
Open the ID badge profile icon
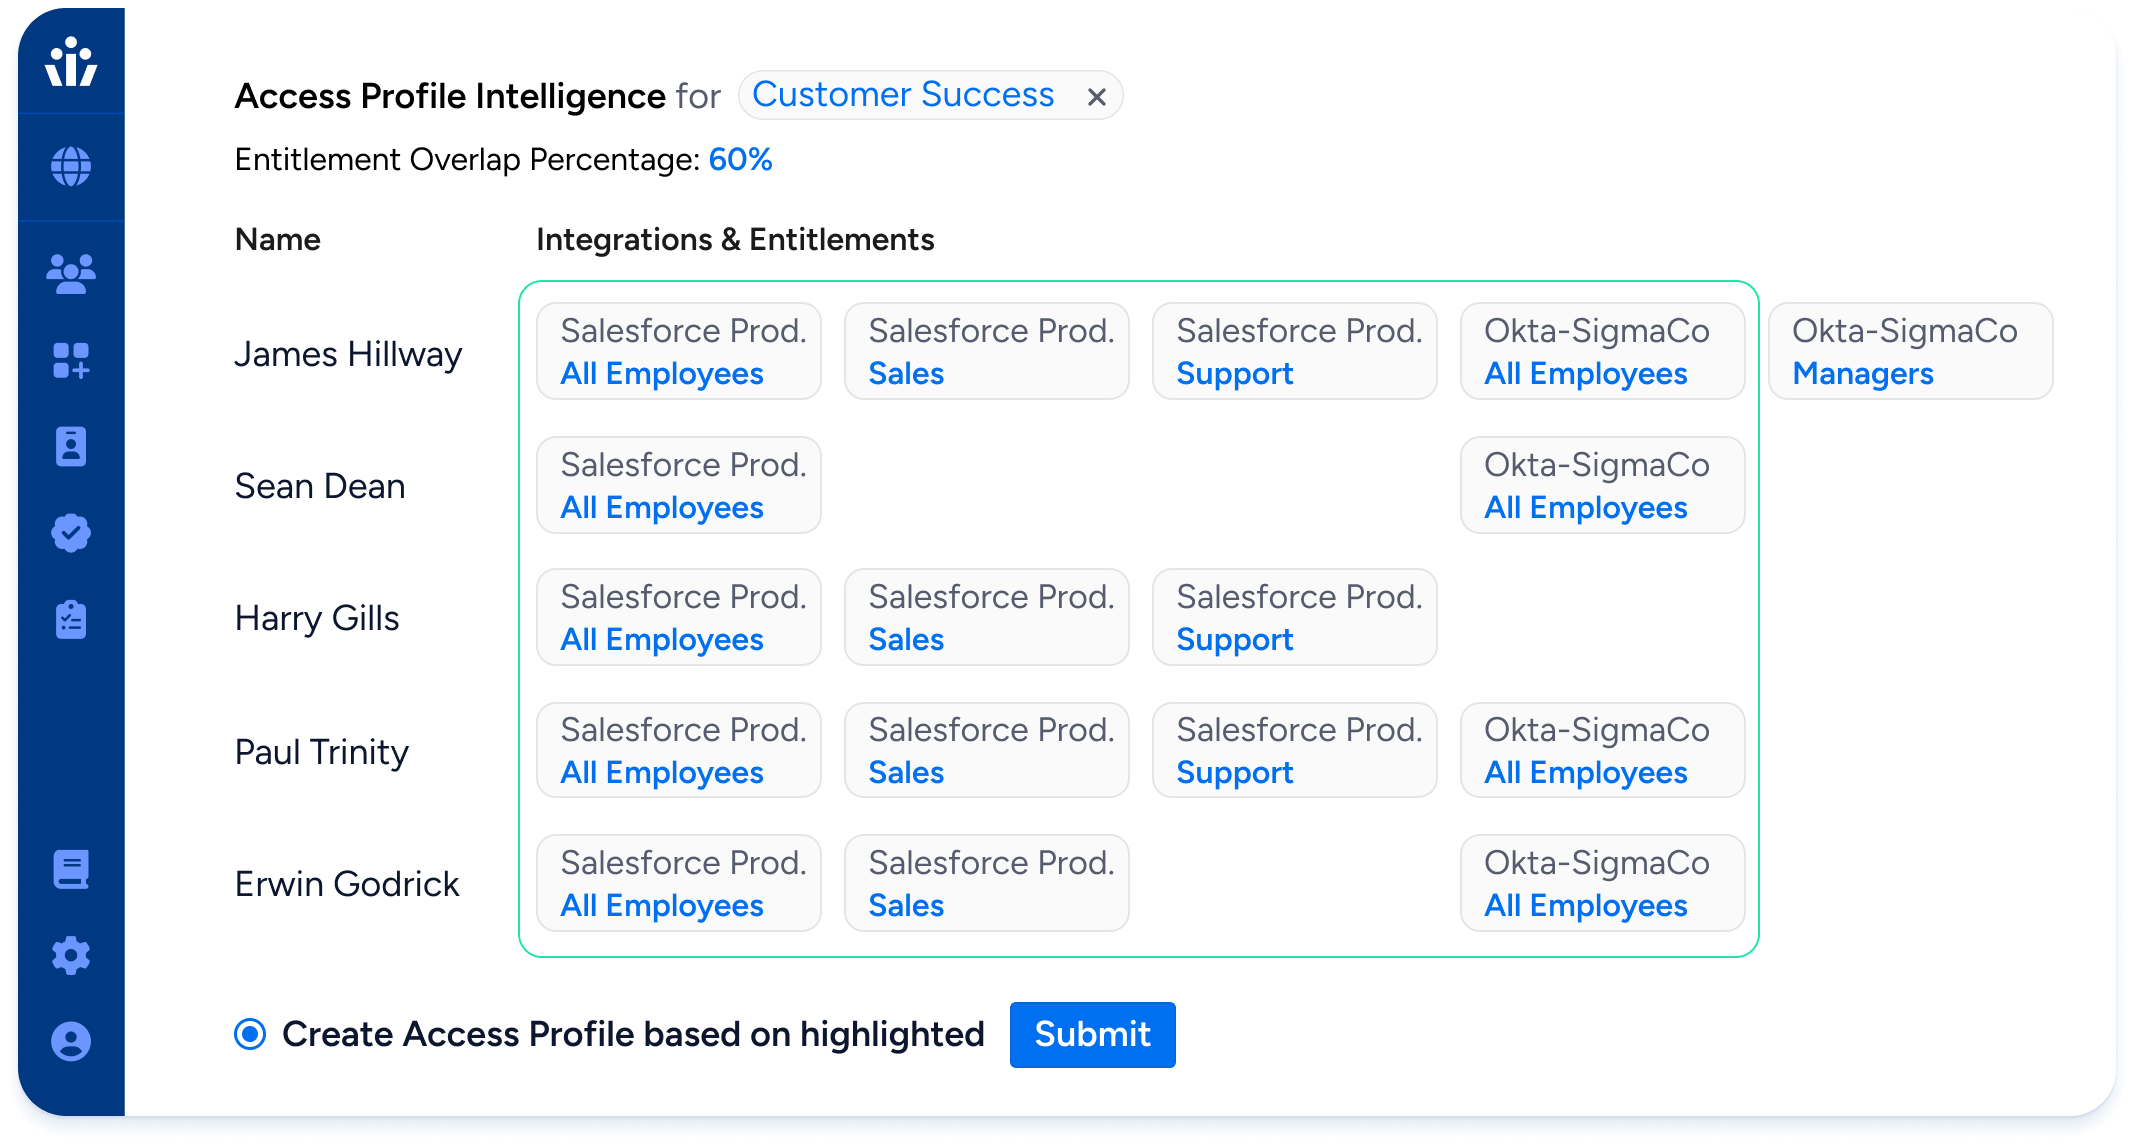click(71, 447)
